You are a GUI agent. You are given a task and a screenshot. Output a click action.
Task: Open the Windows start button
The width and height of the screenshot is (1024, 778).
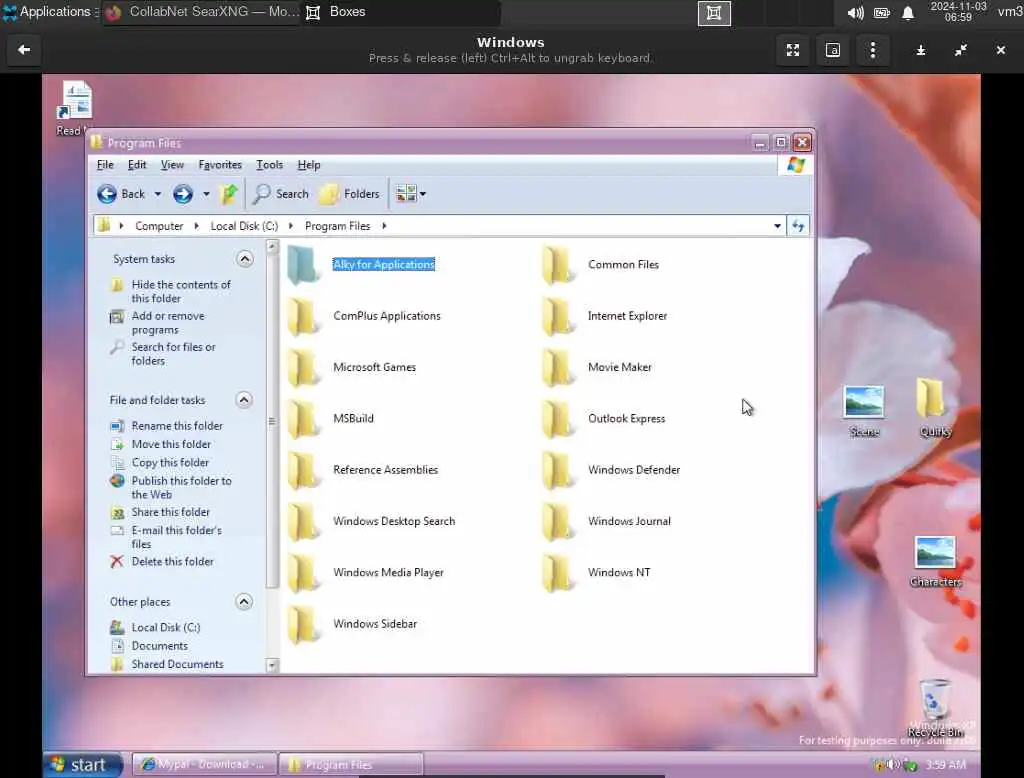click(x=84, y=764)
